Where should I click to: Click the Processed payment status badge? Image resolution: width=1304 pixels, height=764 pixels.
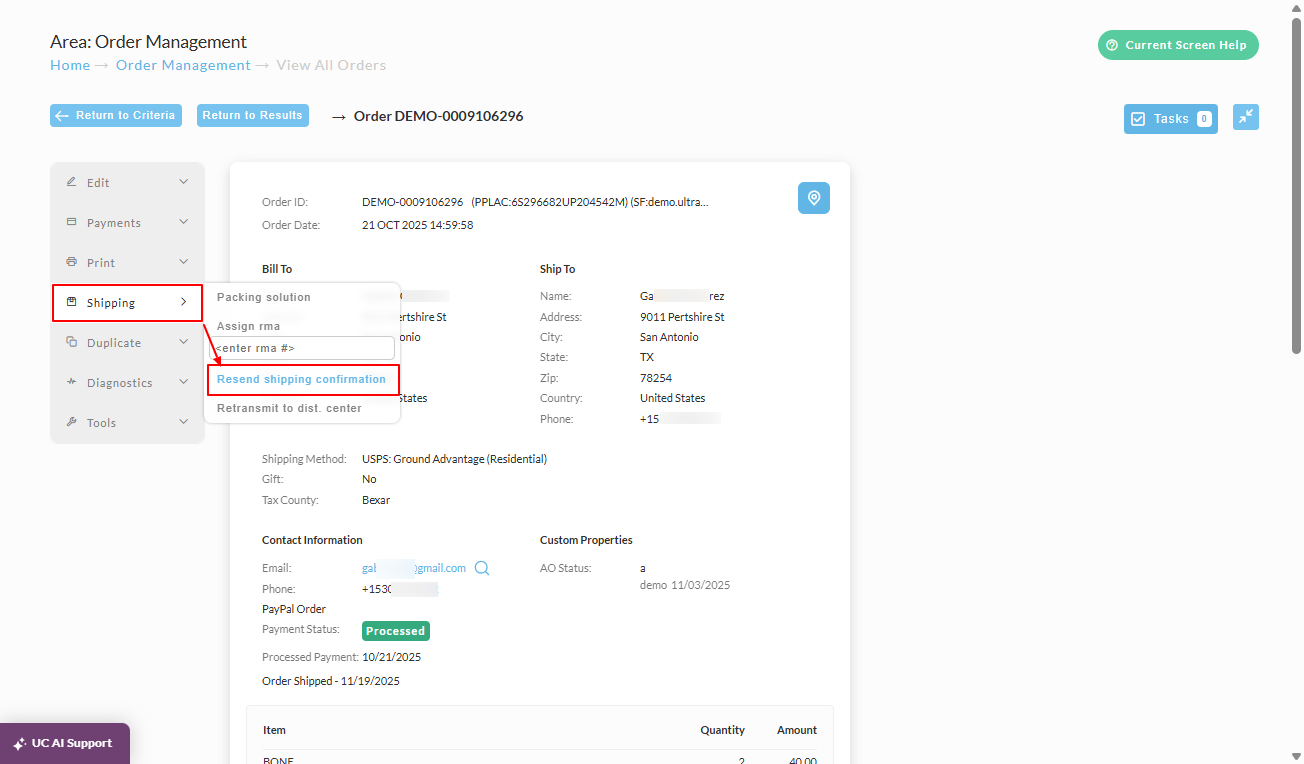pos(395,631)
